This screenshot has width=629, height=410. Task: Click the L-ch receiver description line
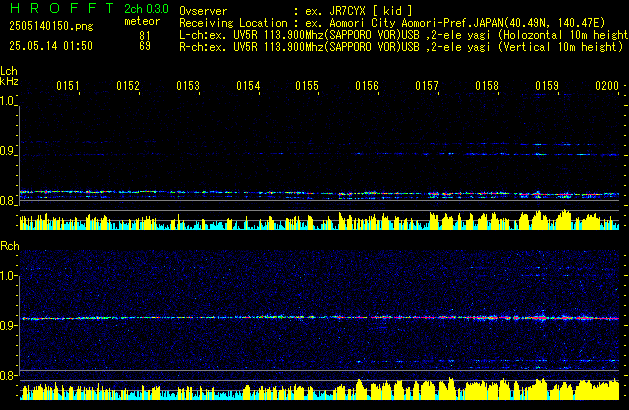click(404, 35)
